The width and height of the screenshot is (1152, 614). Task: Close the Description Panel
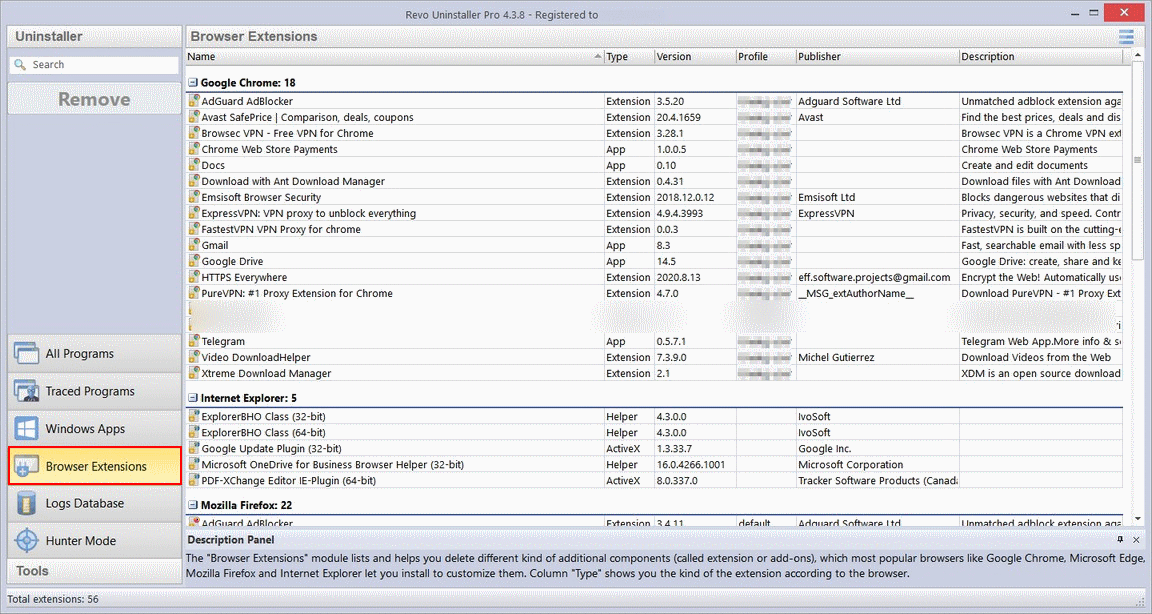1136,540
